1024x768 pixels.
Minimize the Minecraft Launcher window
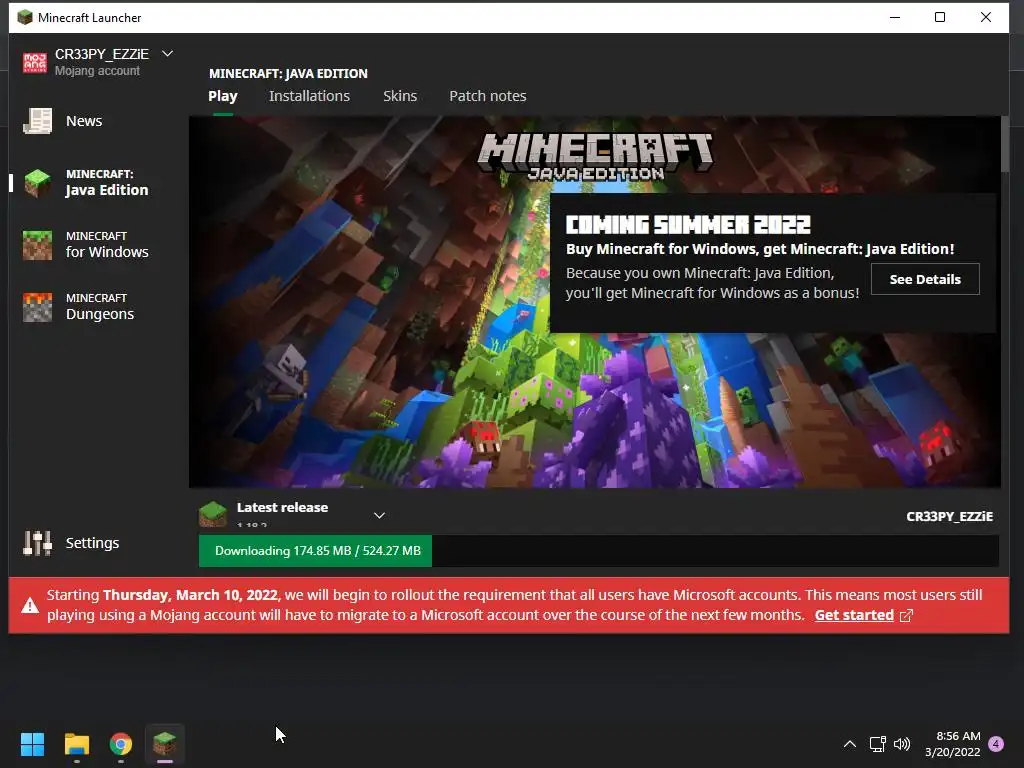click(895, 18)
